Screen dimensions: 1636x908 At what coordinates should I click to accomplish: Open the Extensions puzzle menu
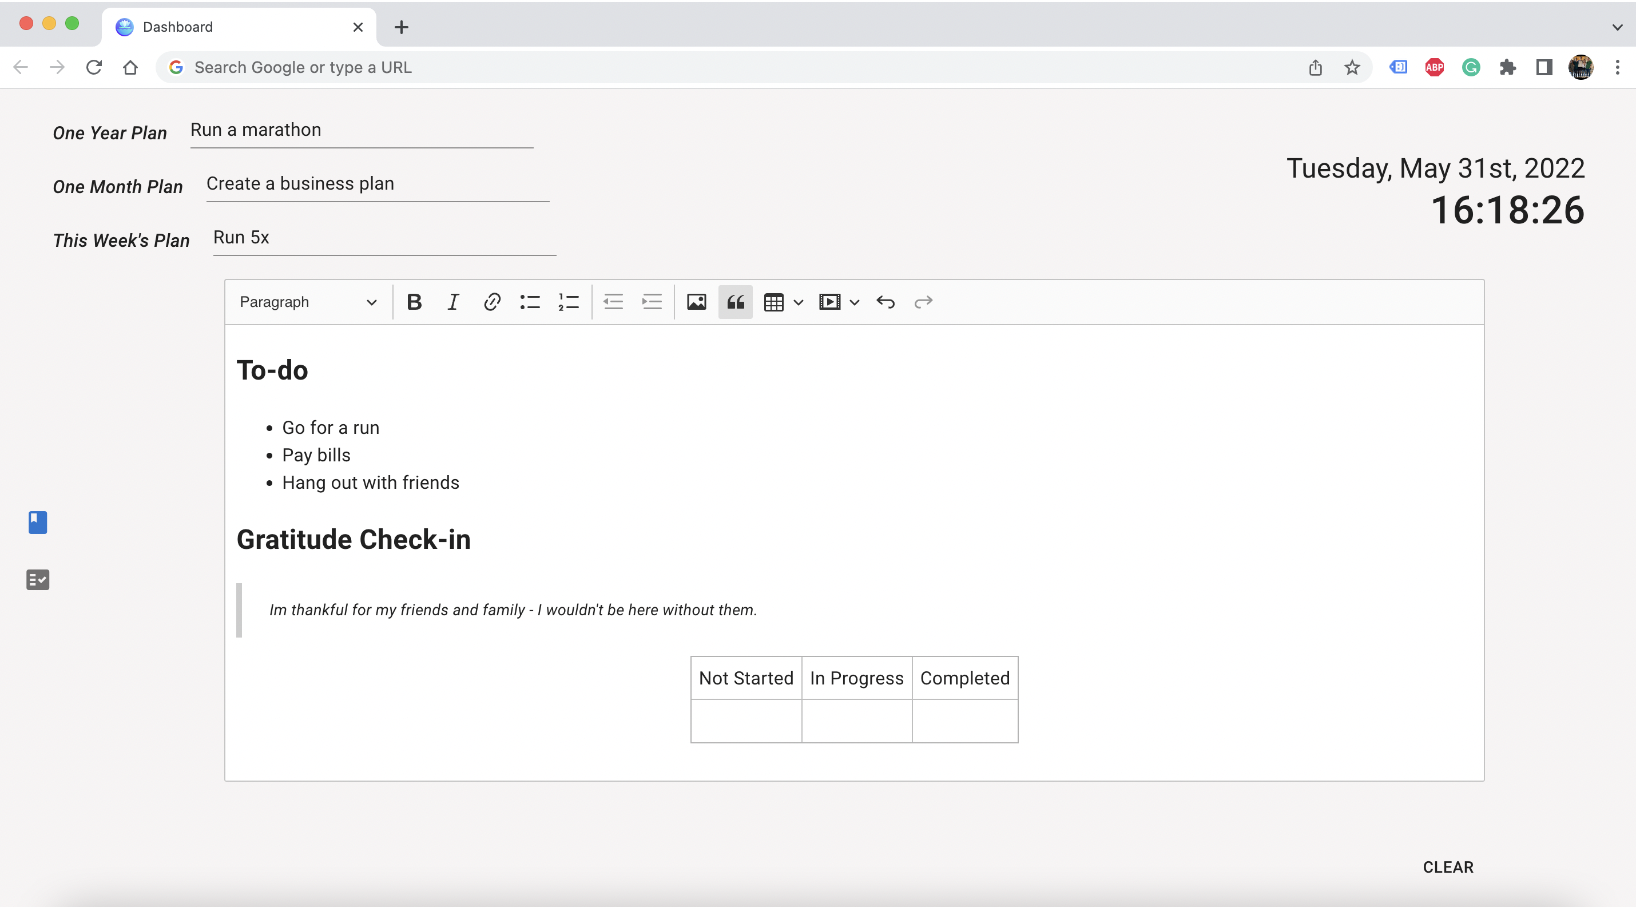tap(1507, 67)
